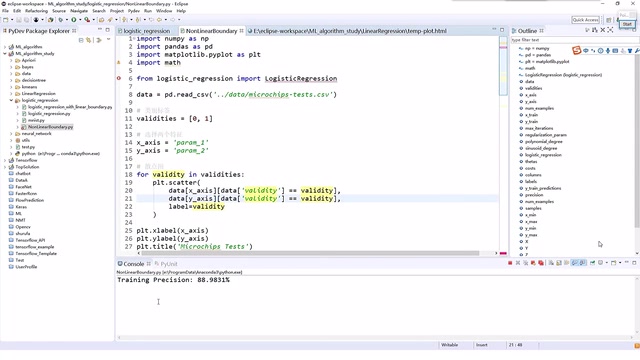Click the Last Edit Location icon
Image resolution: width=640 pixels, height=360 pixels.
tap(151, 20)
